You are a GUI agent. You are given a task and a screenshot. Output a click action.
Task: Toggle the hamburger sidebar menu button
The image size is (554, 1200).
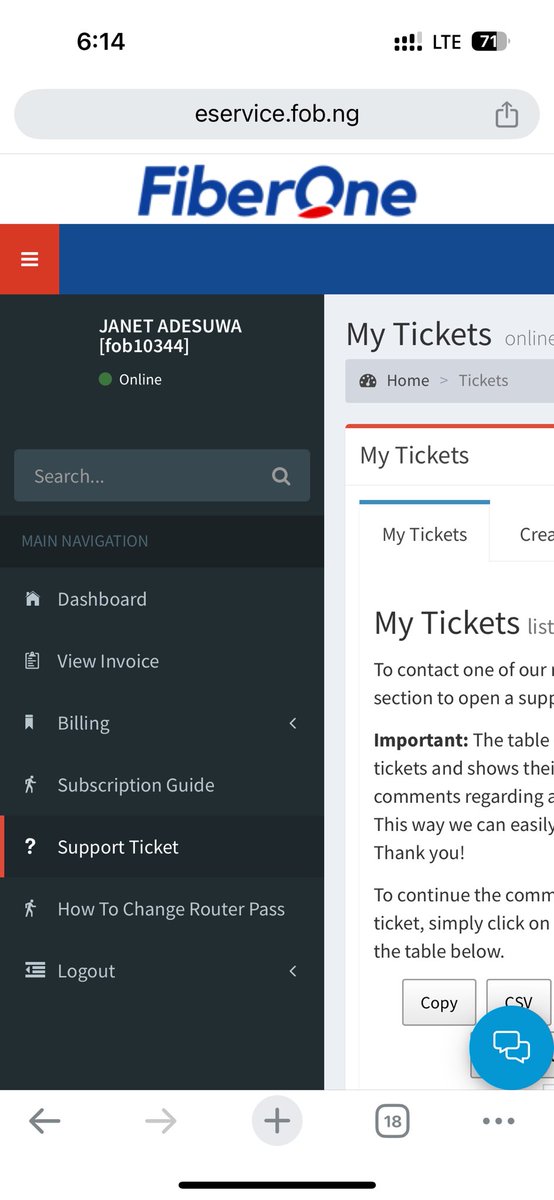click(x=29, y=259)
